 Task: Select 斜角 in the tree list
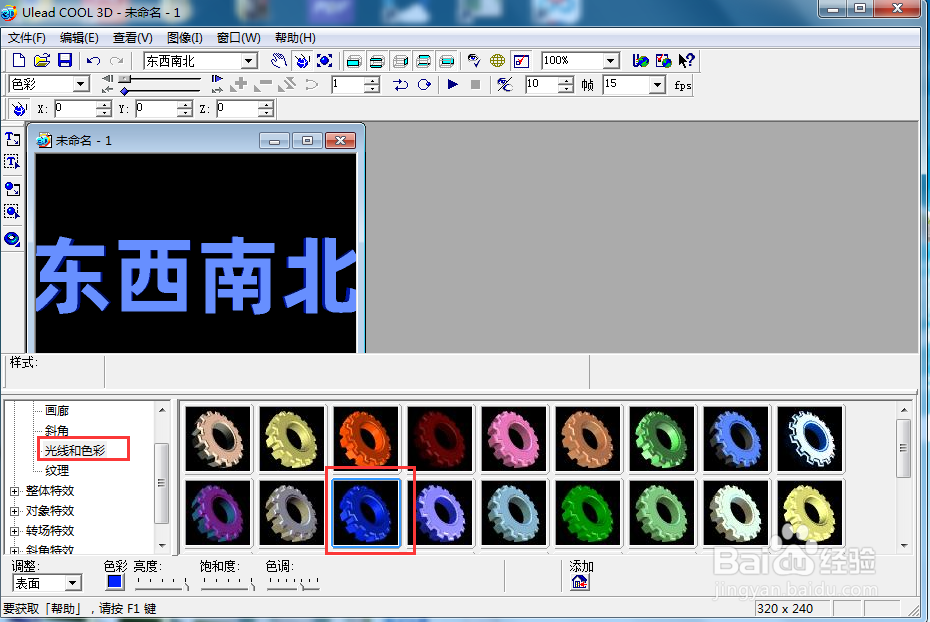tap(57, 430)
